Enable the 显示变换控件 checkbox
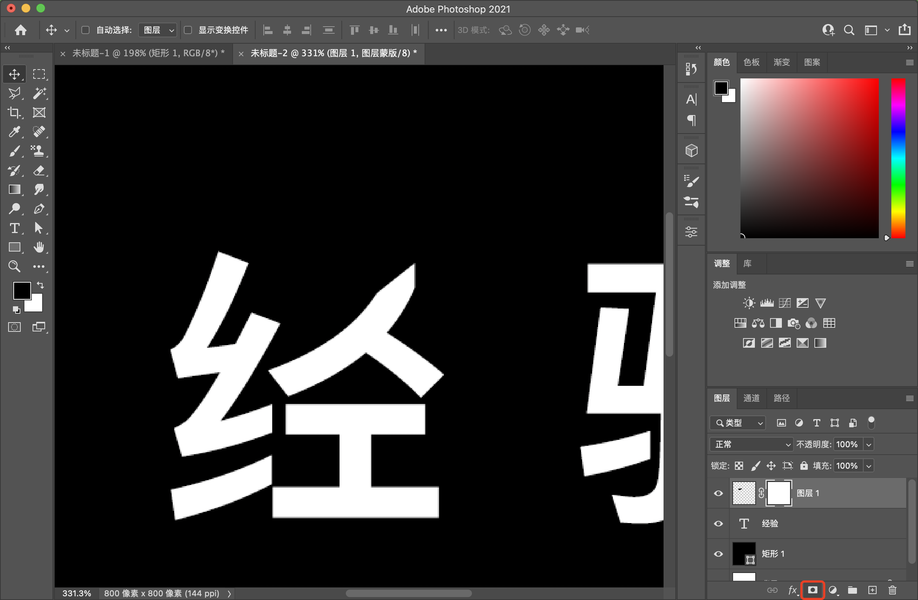The height and width of the screenshot is (600, 918). [x=188, y=30]
